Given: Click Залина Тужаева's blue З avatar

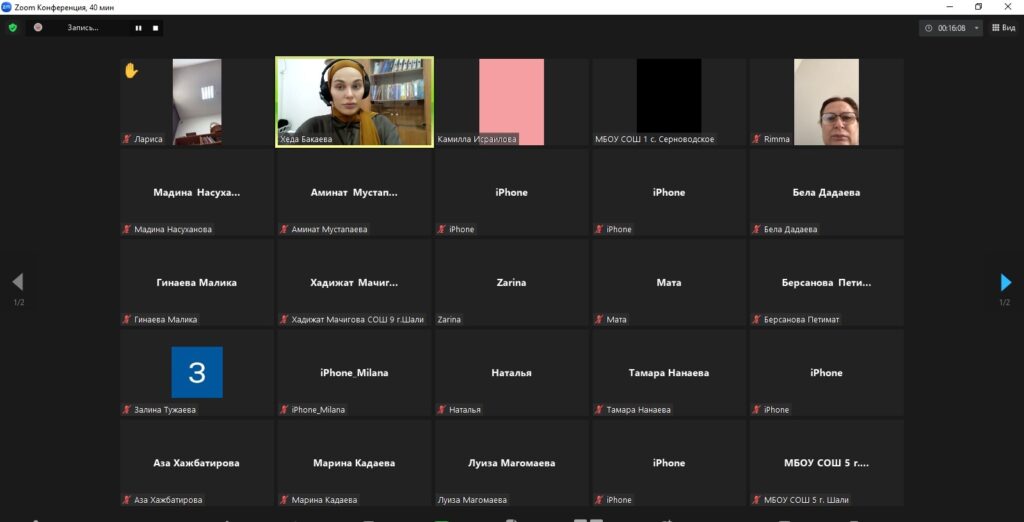Looking at the screenshot, I should [197, 372].
